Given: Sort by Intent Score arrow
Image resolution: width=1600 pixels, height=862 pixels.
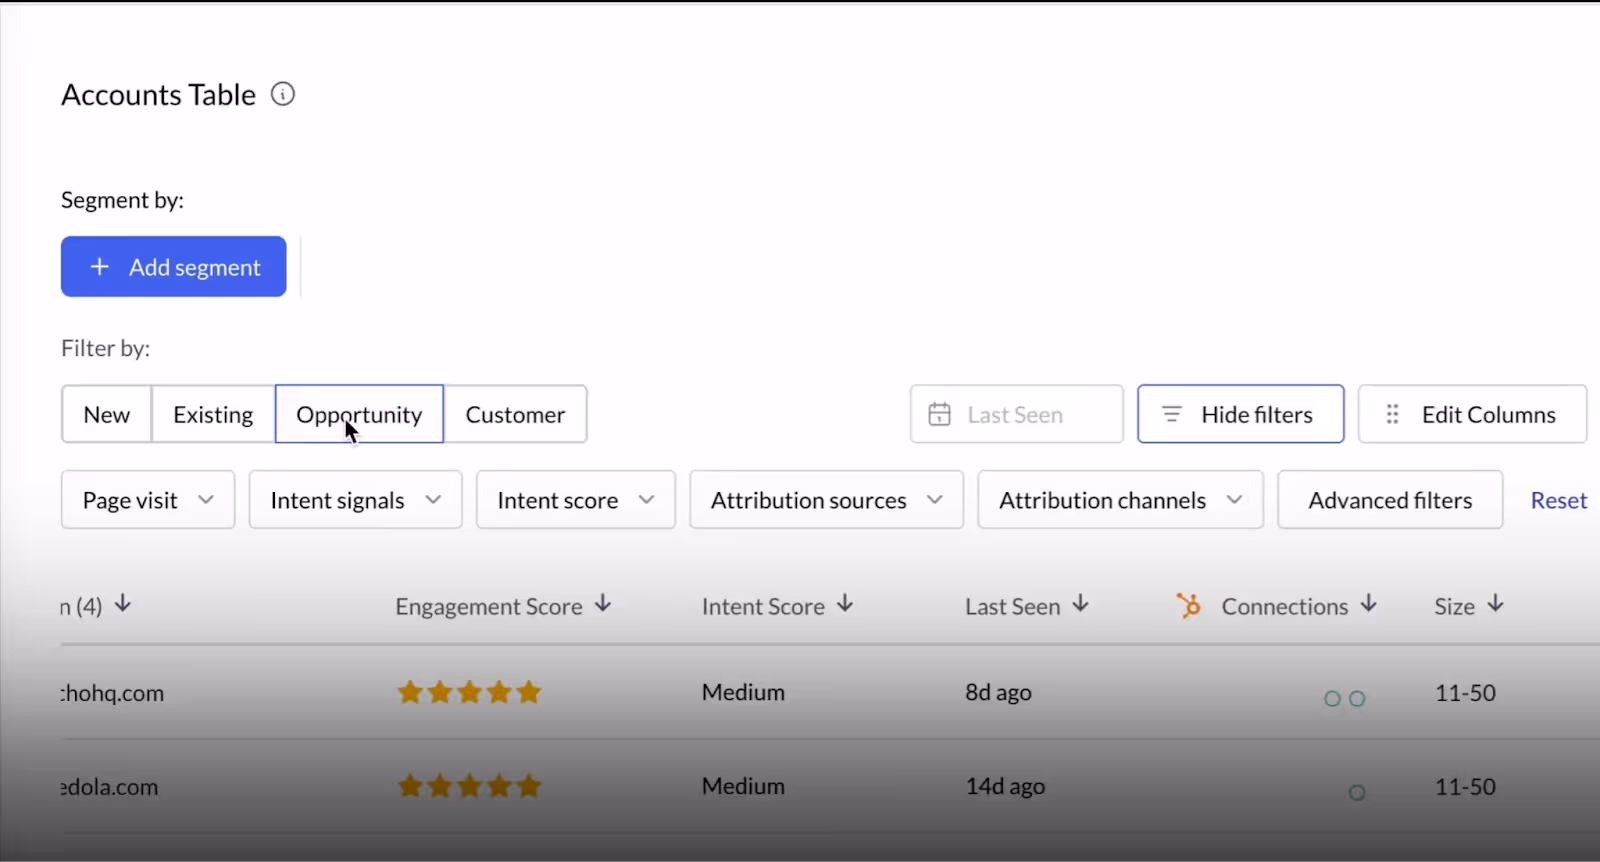Looking at the screenshot, I should click(845, 604).
